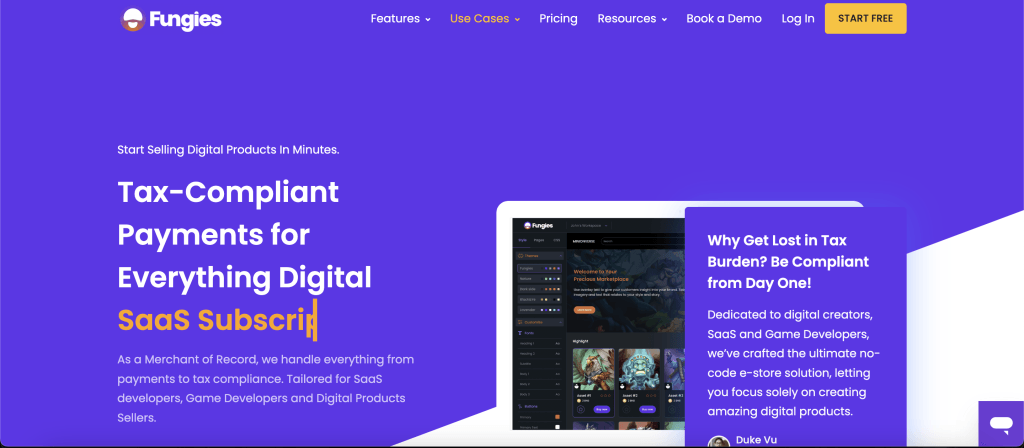Screen dimensions: 1024x448
Task: Click the star rating on Asset #2 card
Action: (651, 396)
